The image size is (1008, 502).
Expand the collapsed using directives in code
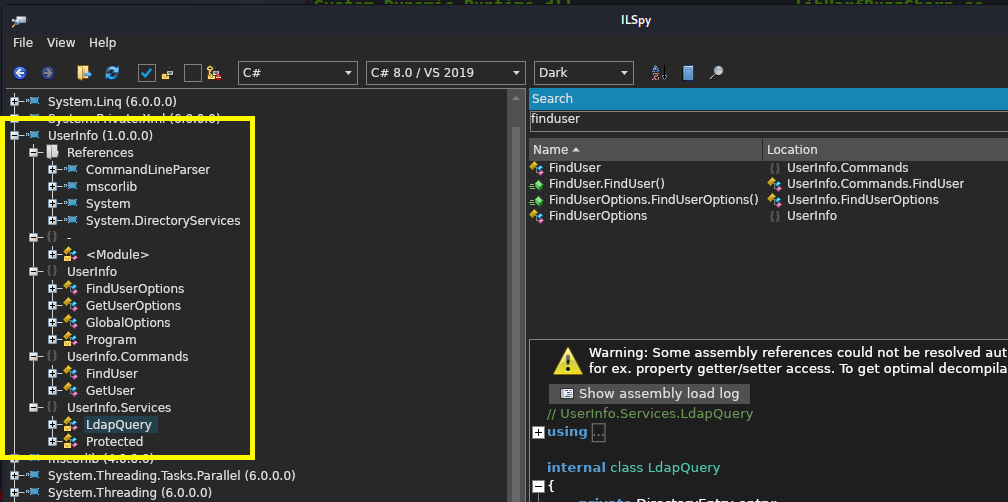tap(539, 433)
